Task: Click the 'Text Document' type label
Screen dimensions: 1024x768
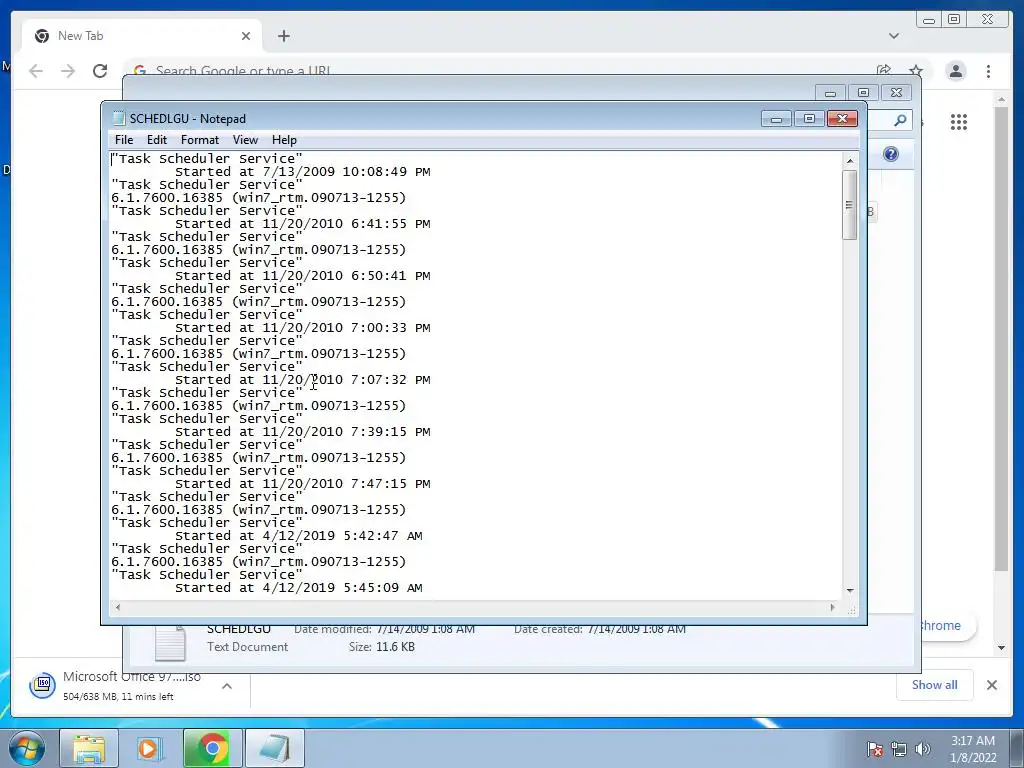Action: 248,647
